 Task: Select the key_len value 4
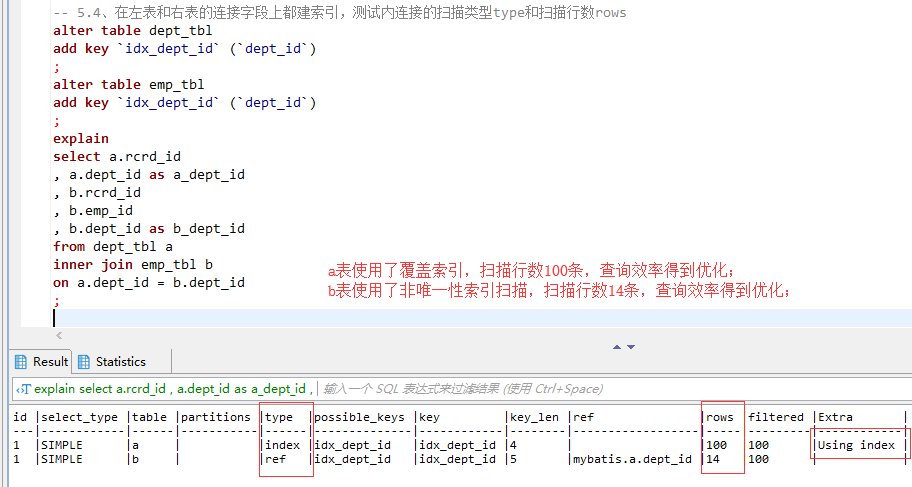513,445
